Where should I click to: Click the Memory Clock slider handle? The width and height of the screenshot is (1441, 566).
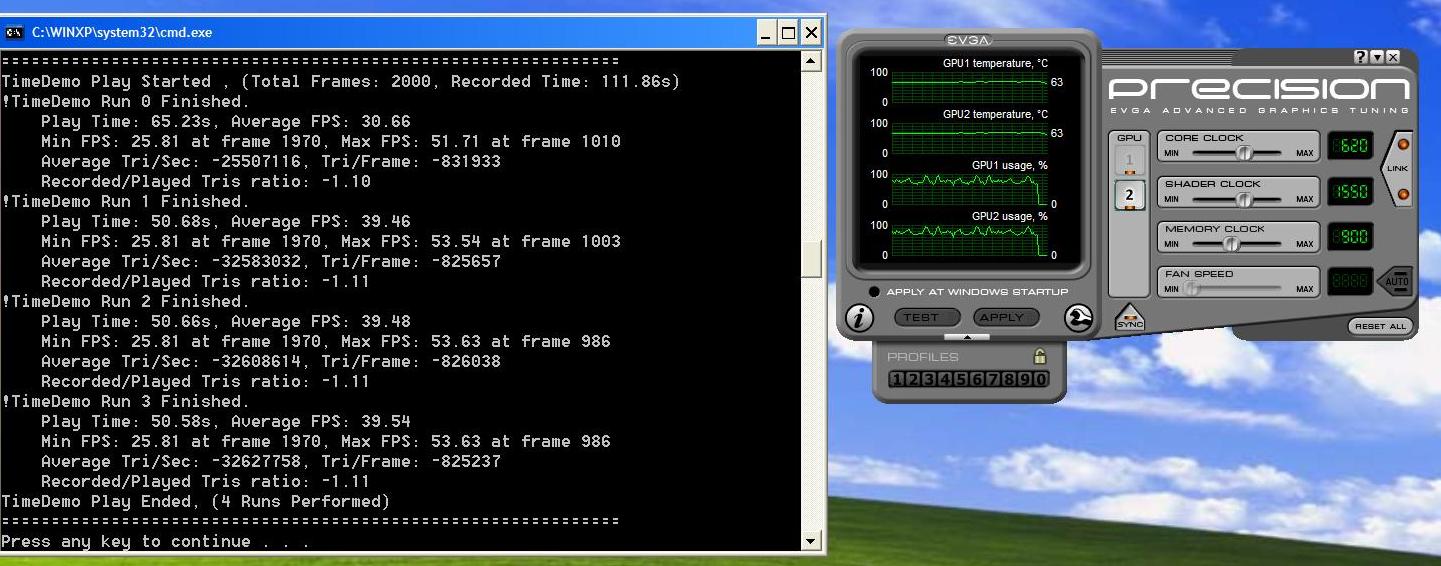coord(1231,244)
